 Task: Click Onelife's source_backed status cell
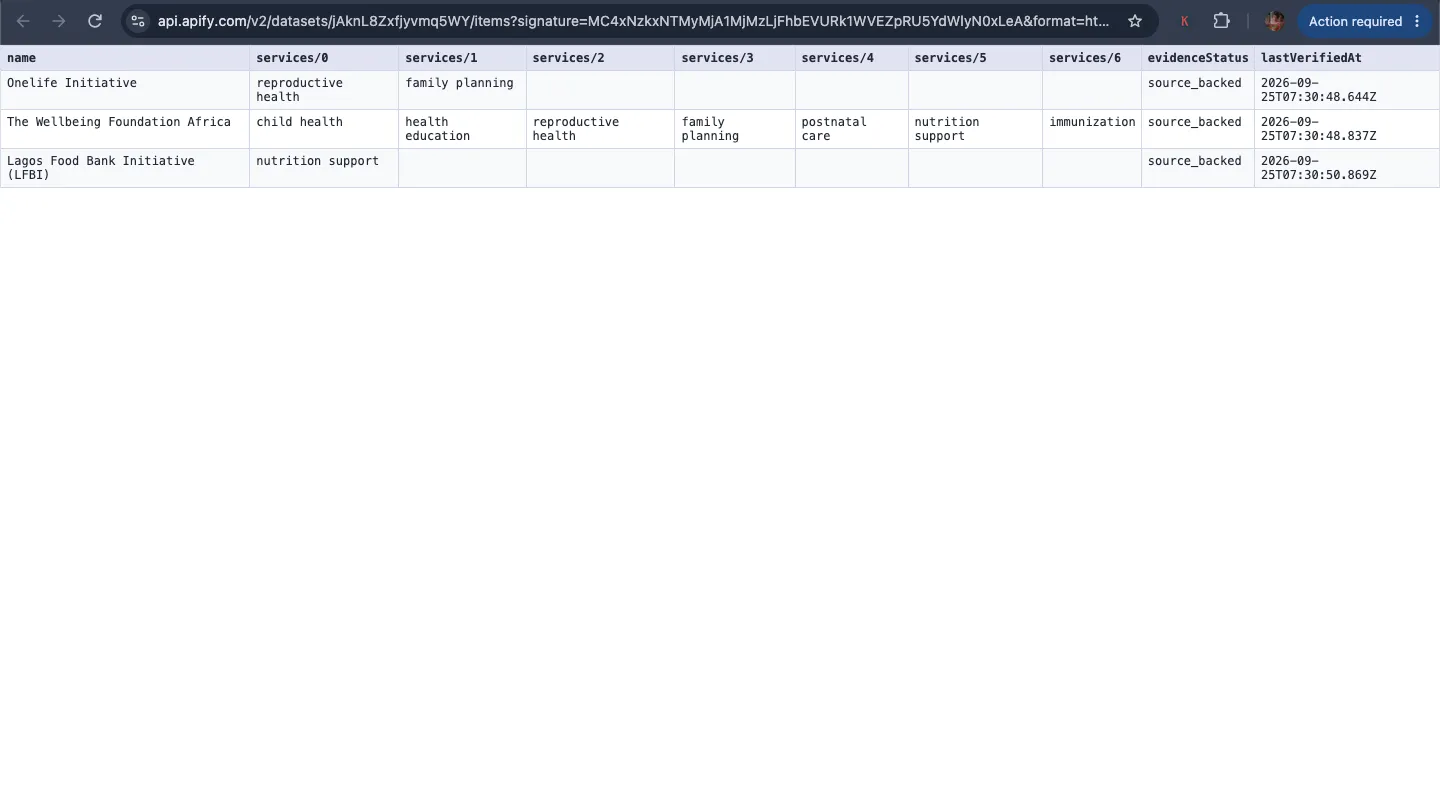tap(1198, 90)
